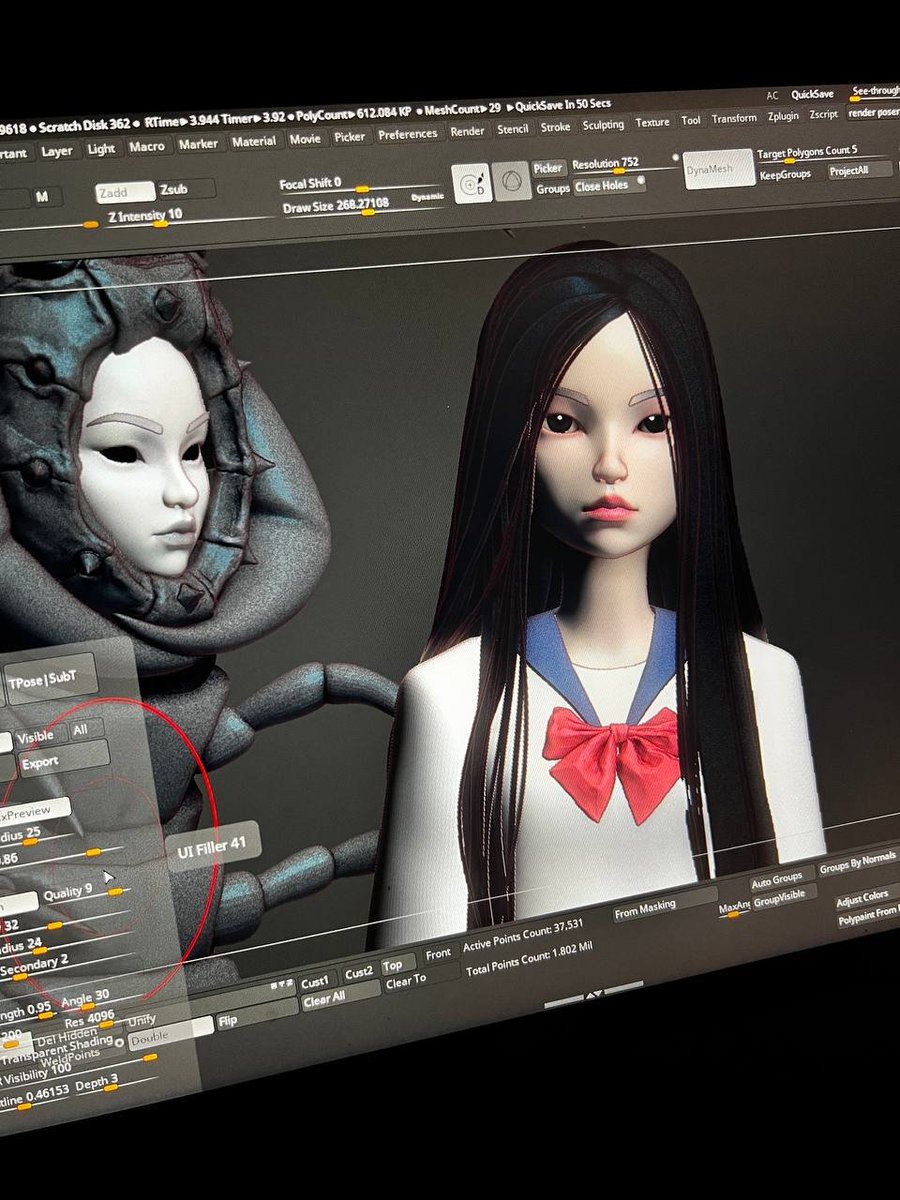The height and width of the screenshot is (1200, 900).
Task: Click the Unify button
Action: click(142, 1021)
